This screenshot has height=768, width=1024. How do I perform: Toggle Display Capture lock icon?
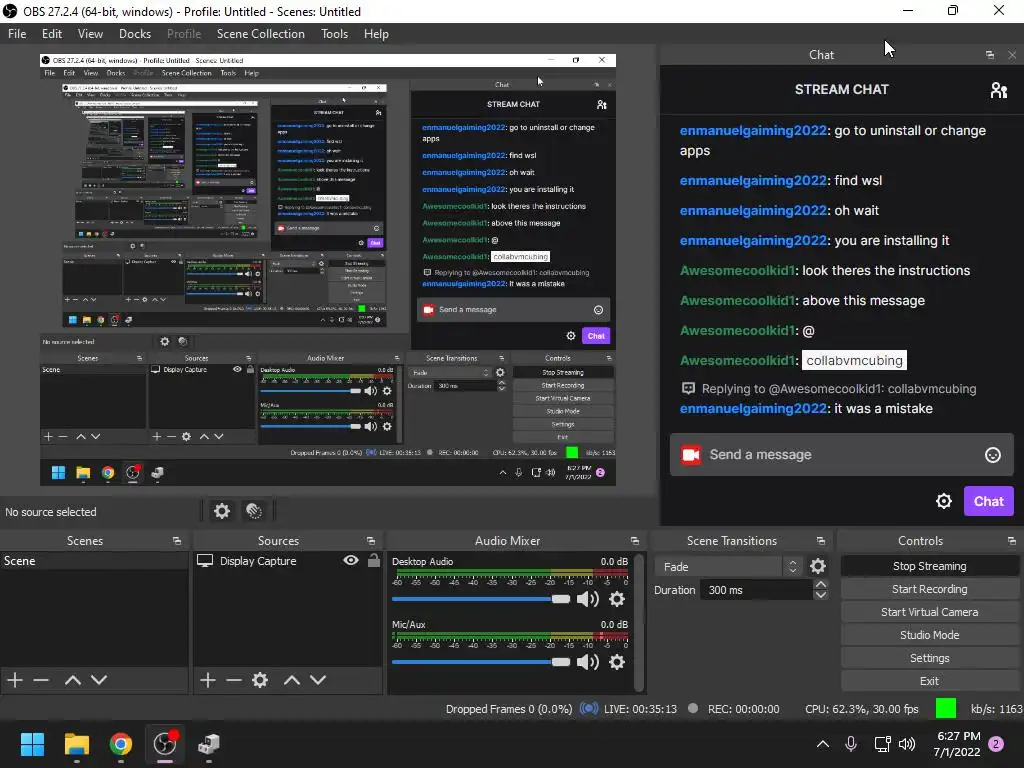pos(374,560)
